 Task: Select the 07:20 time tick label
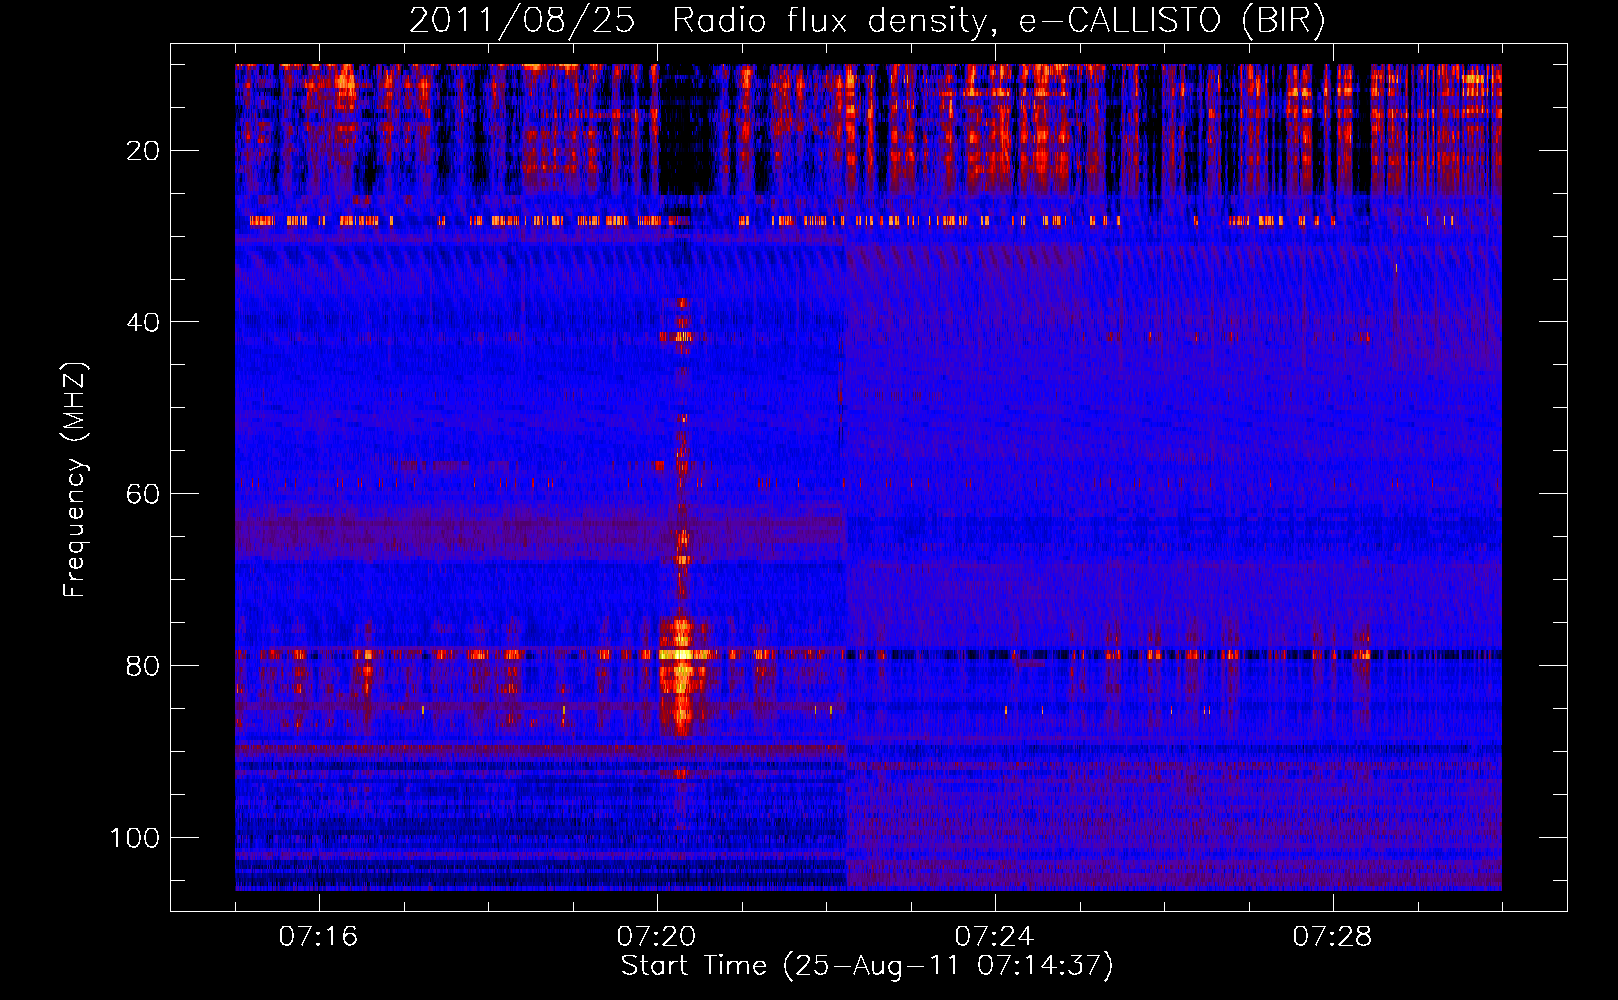click(656, 936)
